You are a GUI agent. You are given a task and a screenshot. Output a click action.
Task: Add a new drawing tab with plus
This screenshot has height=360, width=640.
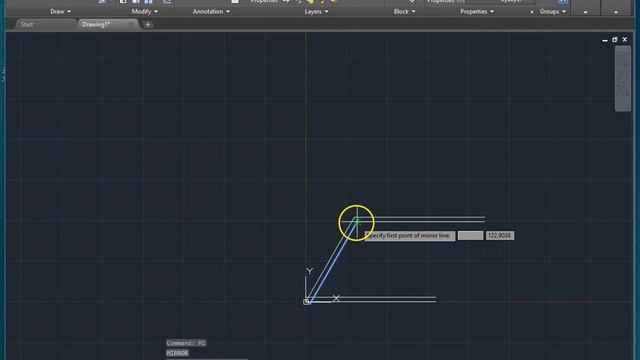click(x=148, y=24)
